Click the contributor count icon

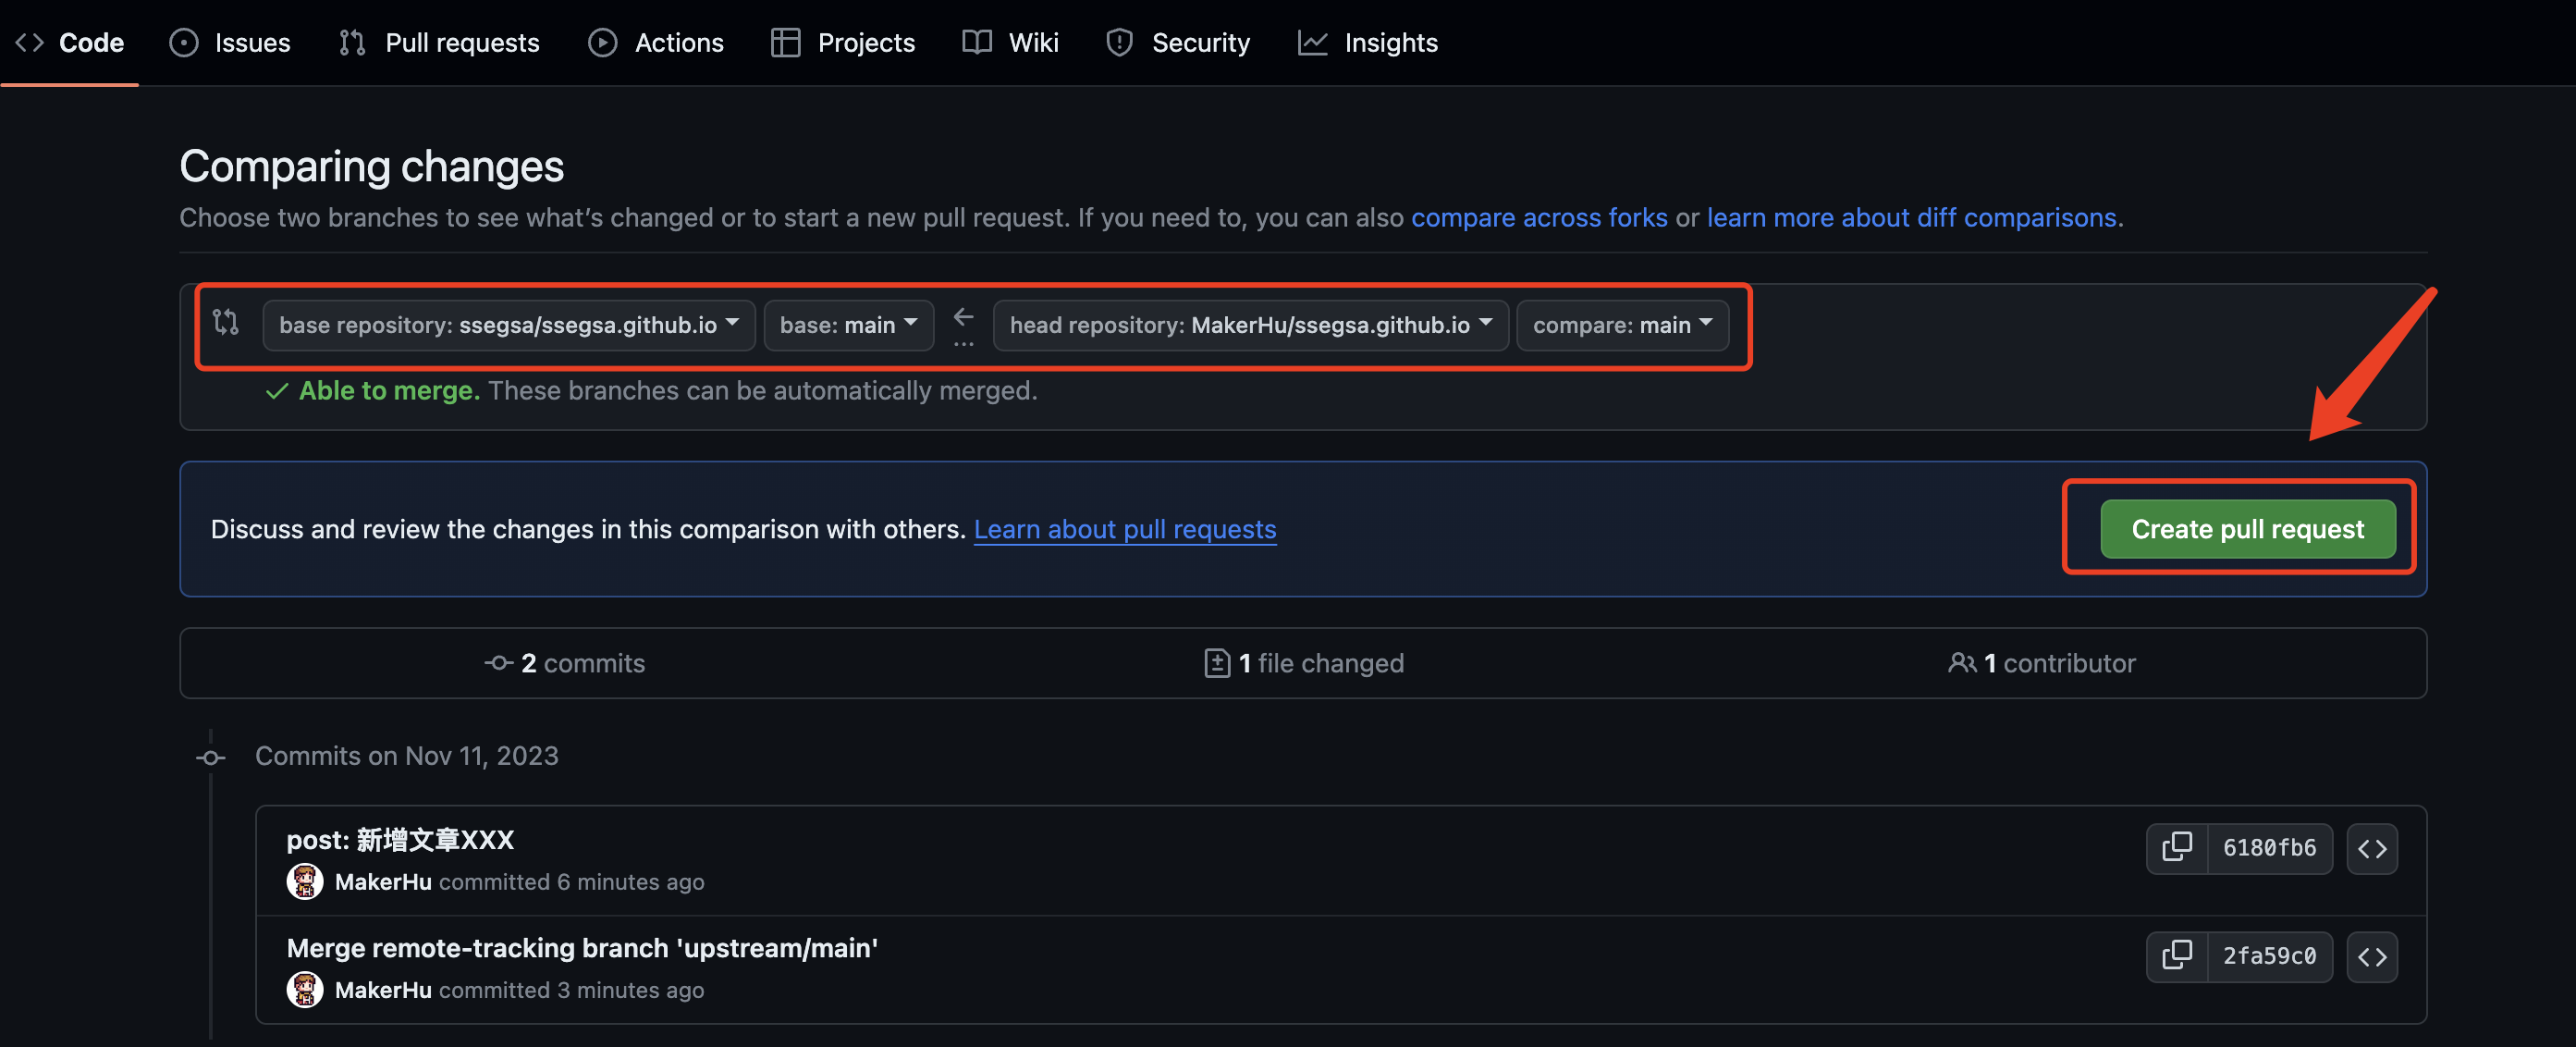pyautogui.click(x=1958, y=662)
